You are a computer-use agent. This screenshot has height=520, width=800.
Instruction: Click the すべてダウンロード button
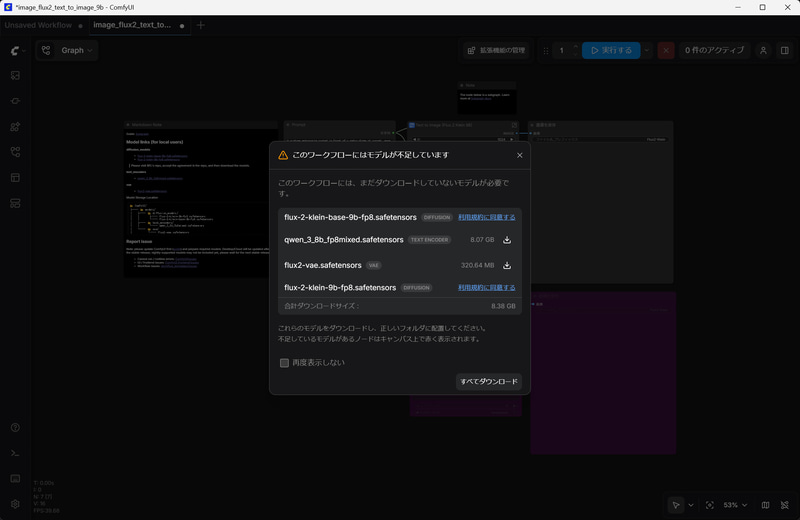(489, 382)
